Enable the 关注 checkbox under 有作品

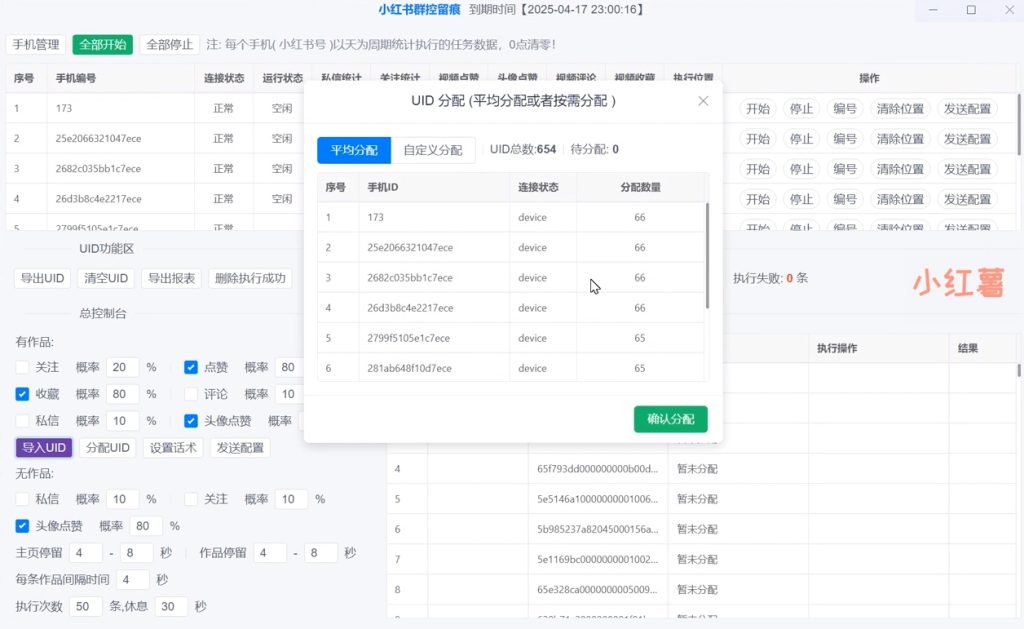pyautogui.click(x=23, y=367)
